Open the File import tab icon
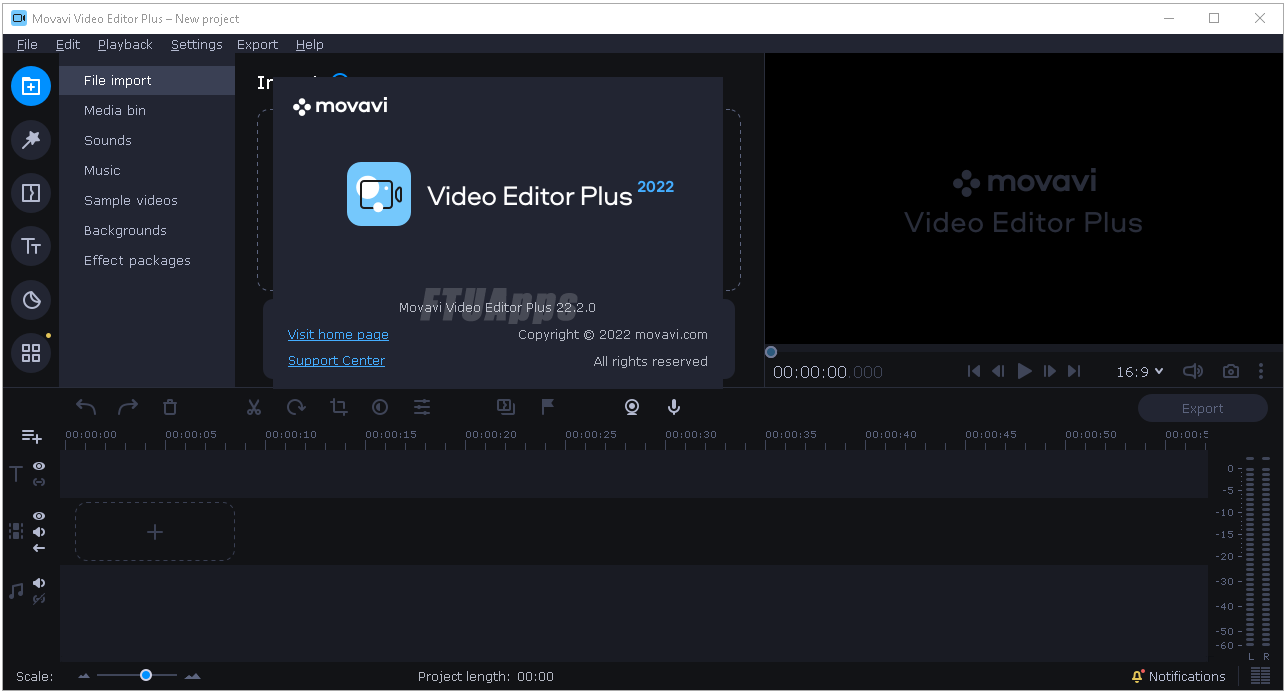1286x692 pixels. (x=31, y=86)
